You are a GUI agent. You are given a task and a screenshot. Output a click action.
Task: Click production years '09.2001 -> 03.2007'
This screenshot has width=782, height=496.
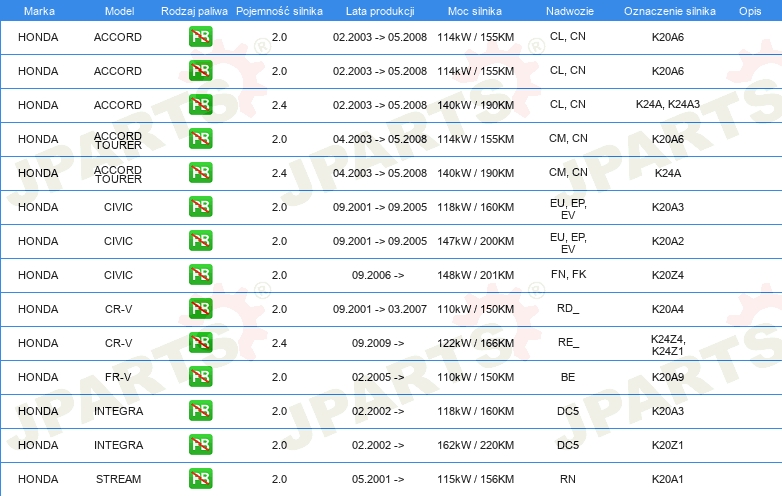click(x=380, y=309)
